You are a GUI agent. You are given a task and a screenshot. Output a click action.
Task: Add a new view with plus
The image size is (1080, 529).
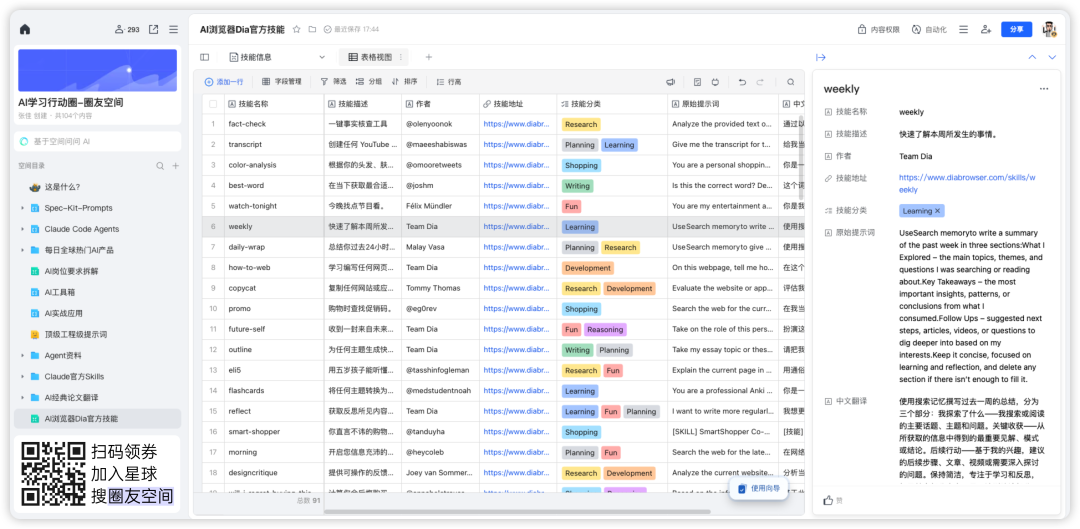[x=428, y=57]
